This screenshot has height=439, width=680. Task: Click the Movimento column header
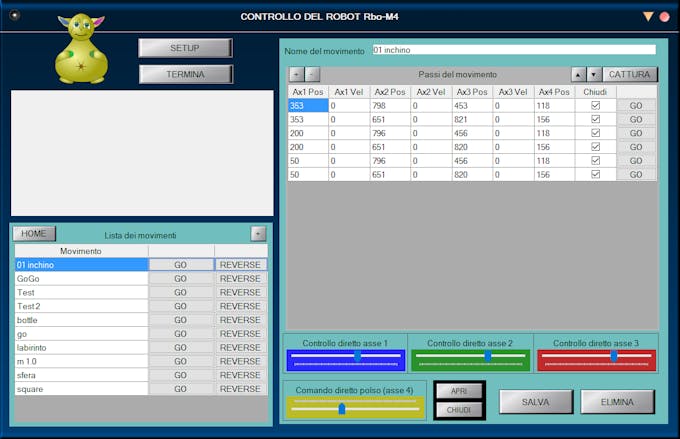(82, 251)
